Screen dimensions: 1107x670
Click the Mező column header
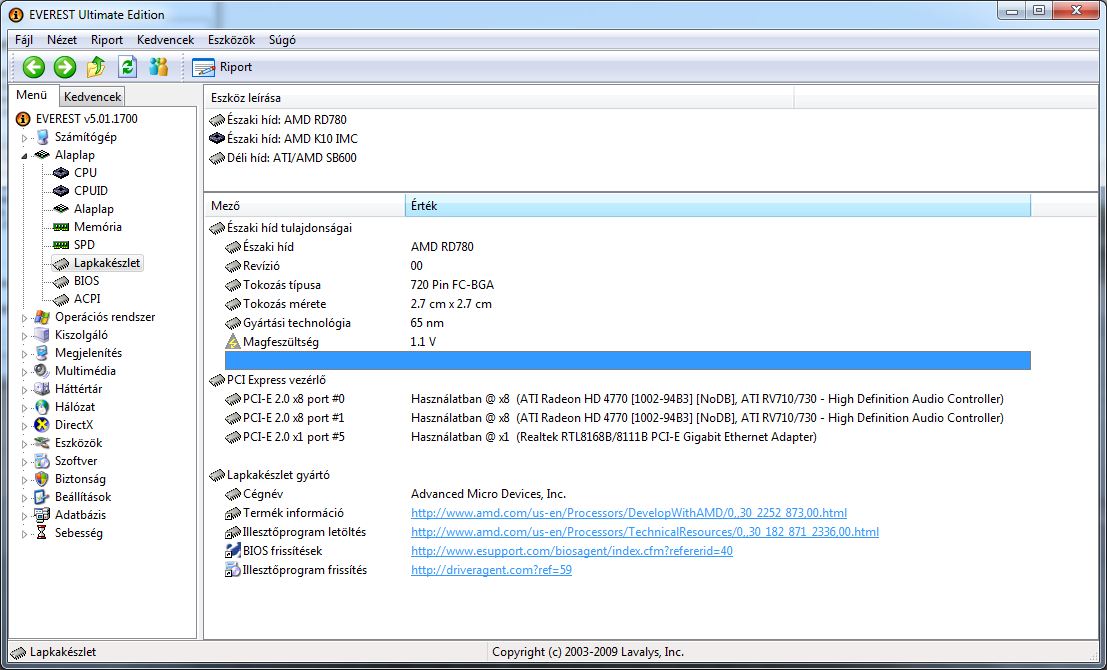304,206
